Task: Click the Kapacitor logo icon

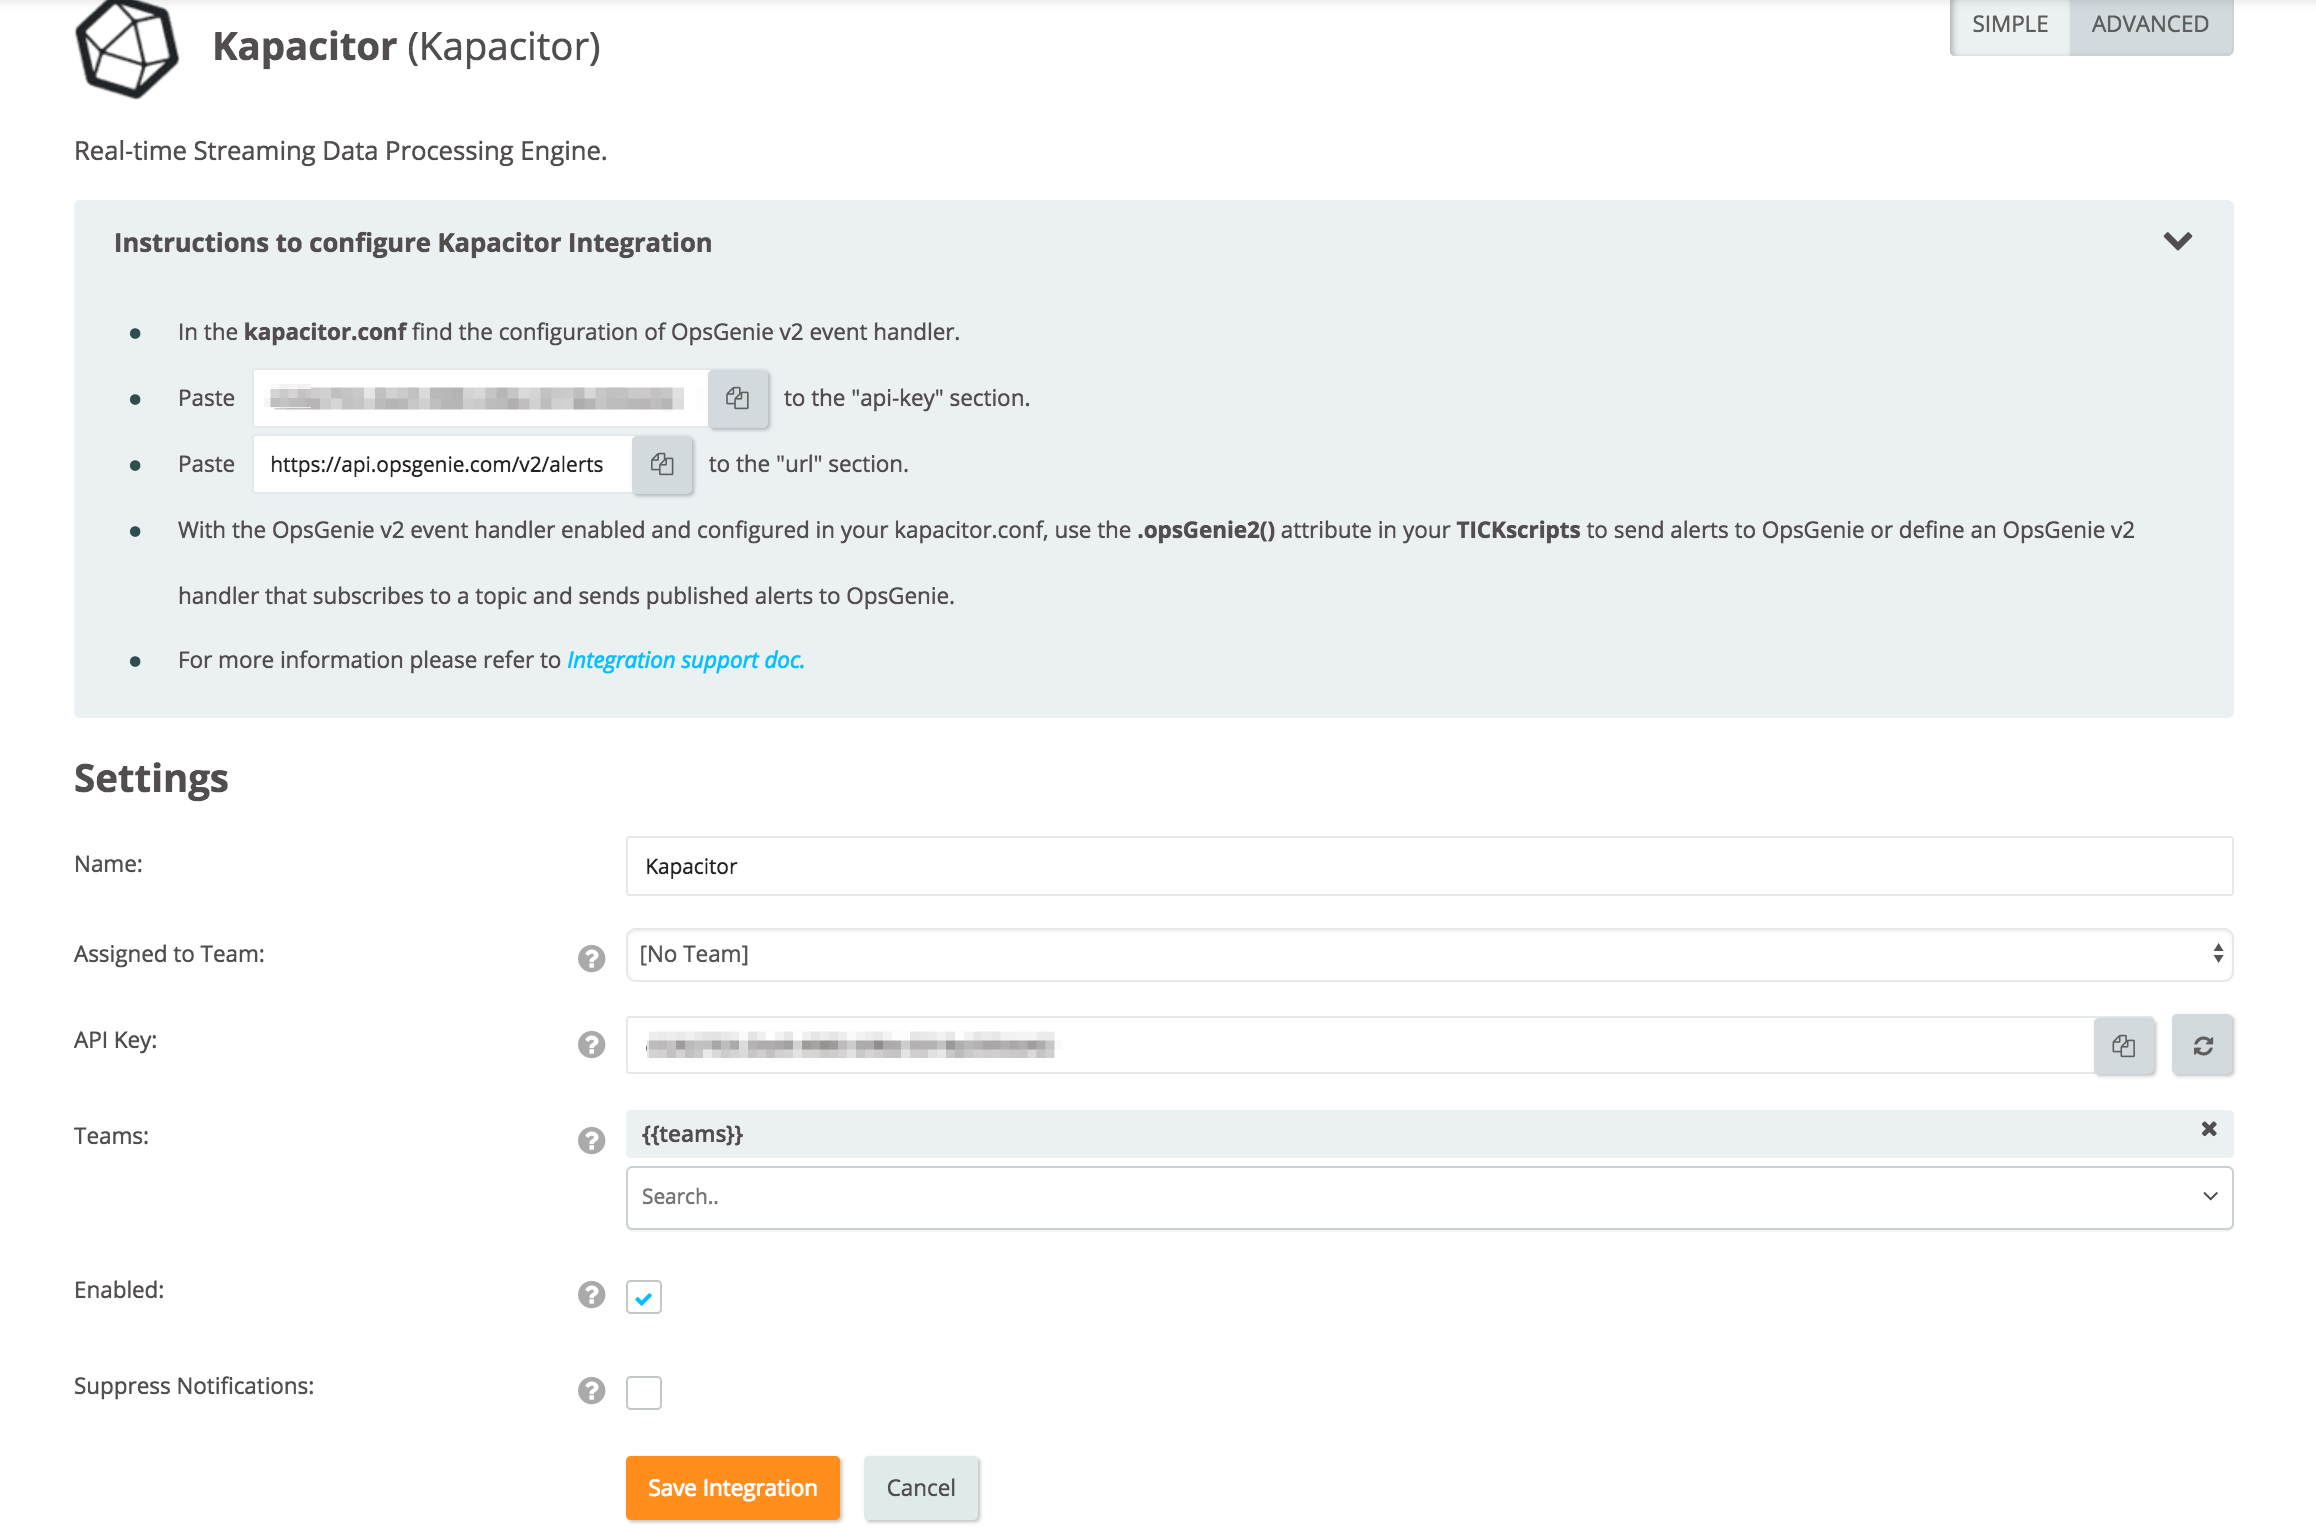Action: point(127,48)
